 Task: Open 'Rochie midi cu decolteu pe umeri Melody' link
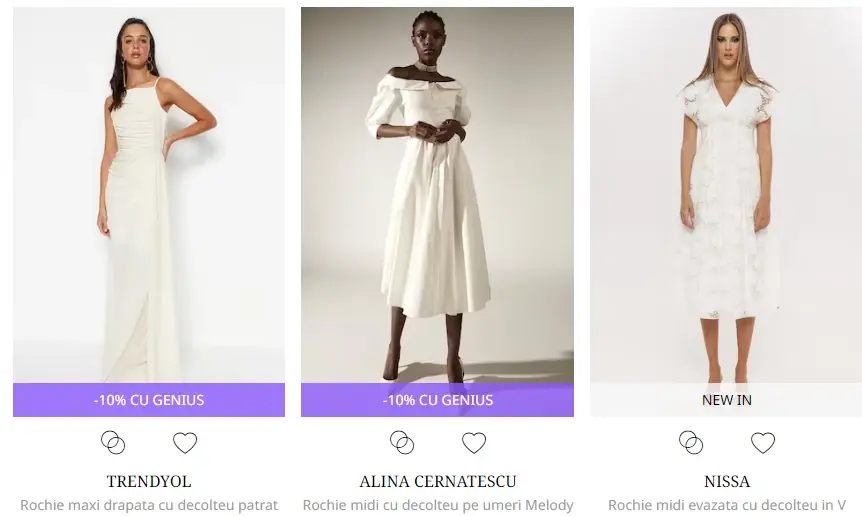click(x=438, y=505)
